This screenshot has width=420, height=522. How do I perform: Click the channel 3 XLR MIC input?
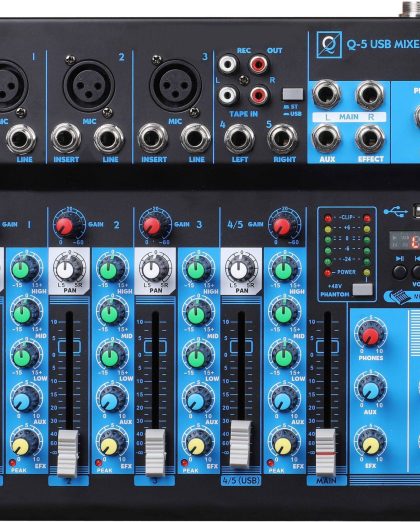click(x=175, y=85)
